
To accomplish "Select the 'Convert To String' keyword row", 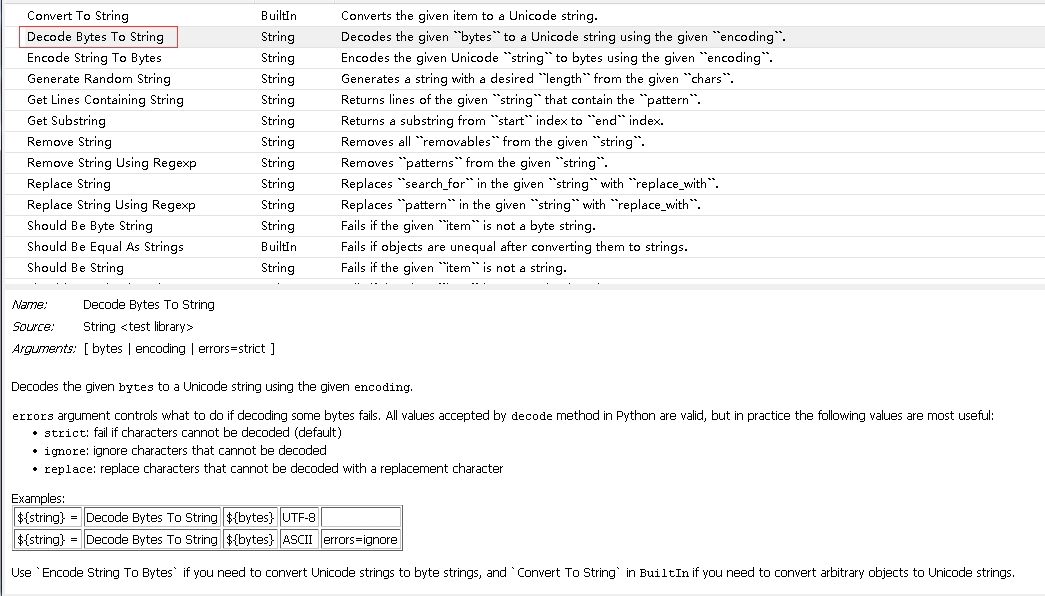I will tap(524, 15).
